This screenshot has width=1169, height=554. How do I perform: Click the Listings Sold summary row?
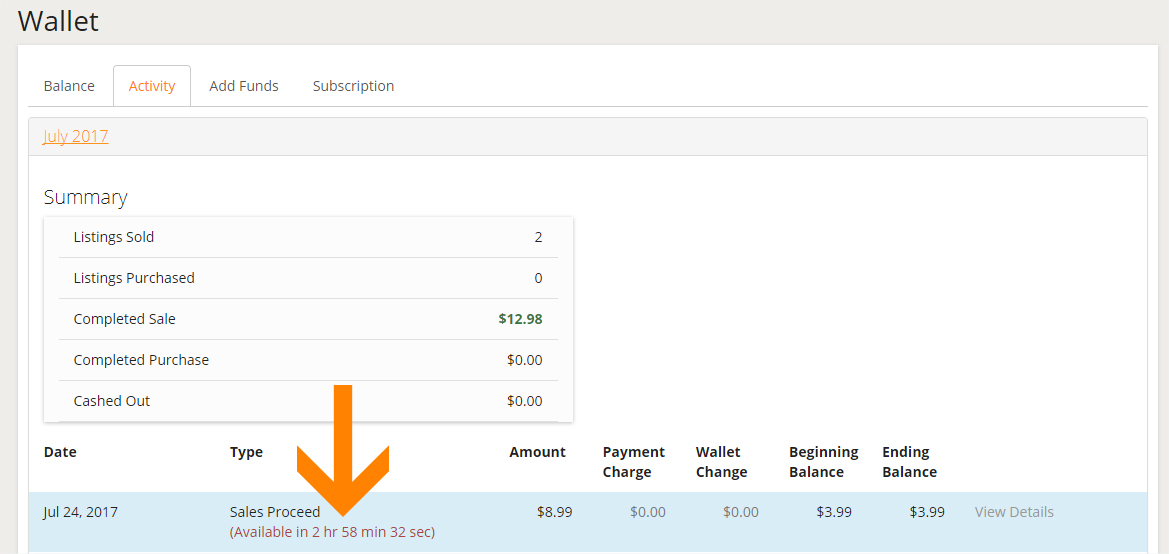(x=308, y=237)
